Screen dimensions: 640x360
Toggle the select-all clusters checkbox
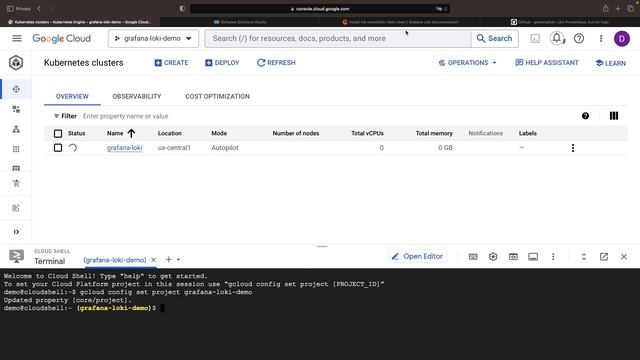(58, 133)
